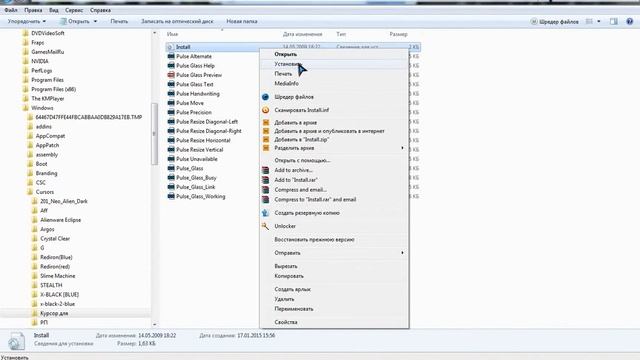The image size is (640, 360).
Task: Select the Pulse Unavailable file
Action: [x=197, y=159]
